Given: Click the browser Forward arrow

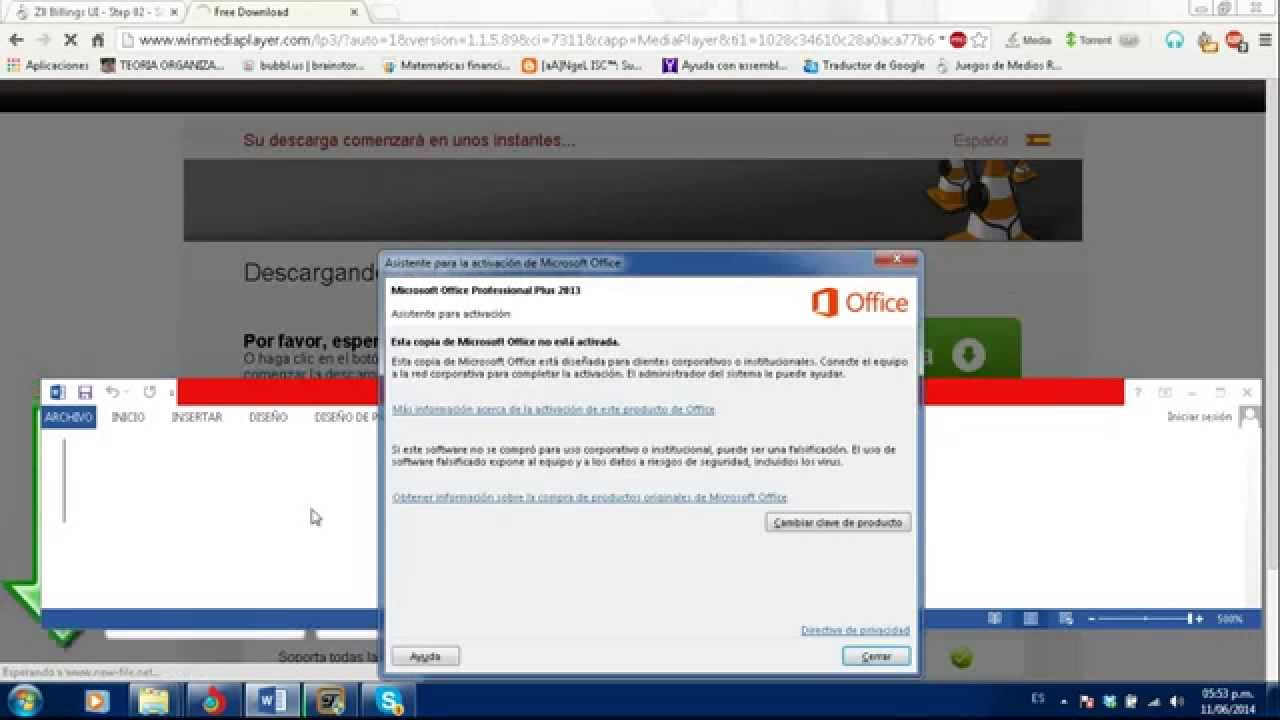Looking at the screenshot, I should 43,40.
